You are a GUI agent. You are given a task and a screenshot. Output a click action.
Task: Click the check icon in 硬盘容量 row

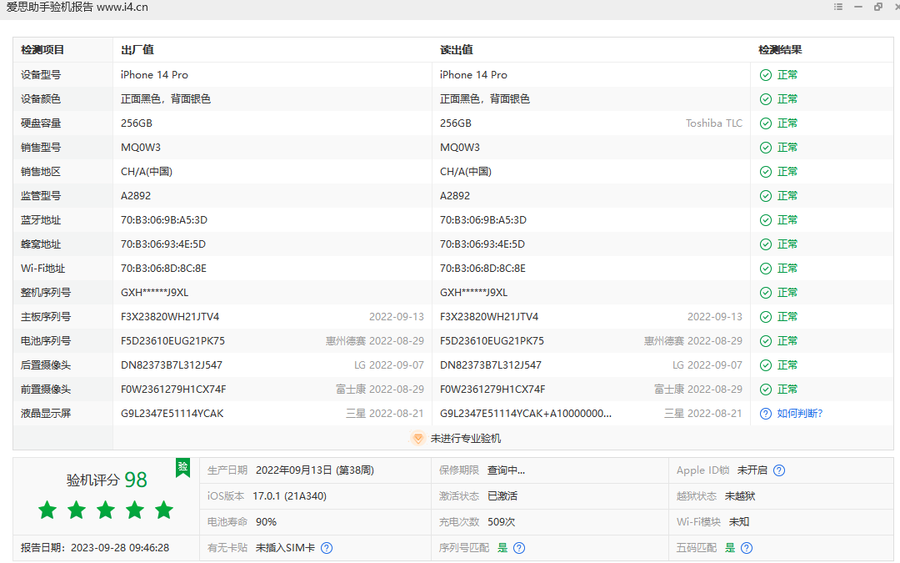(x=765, y=123)
